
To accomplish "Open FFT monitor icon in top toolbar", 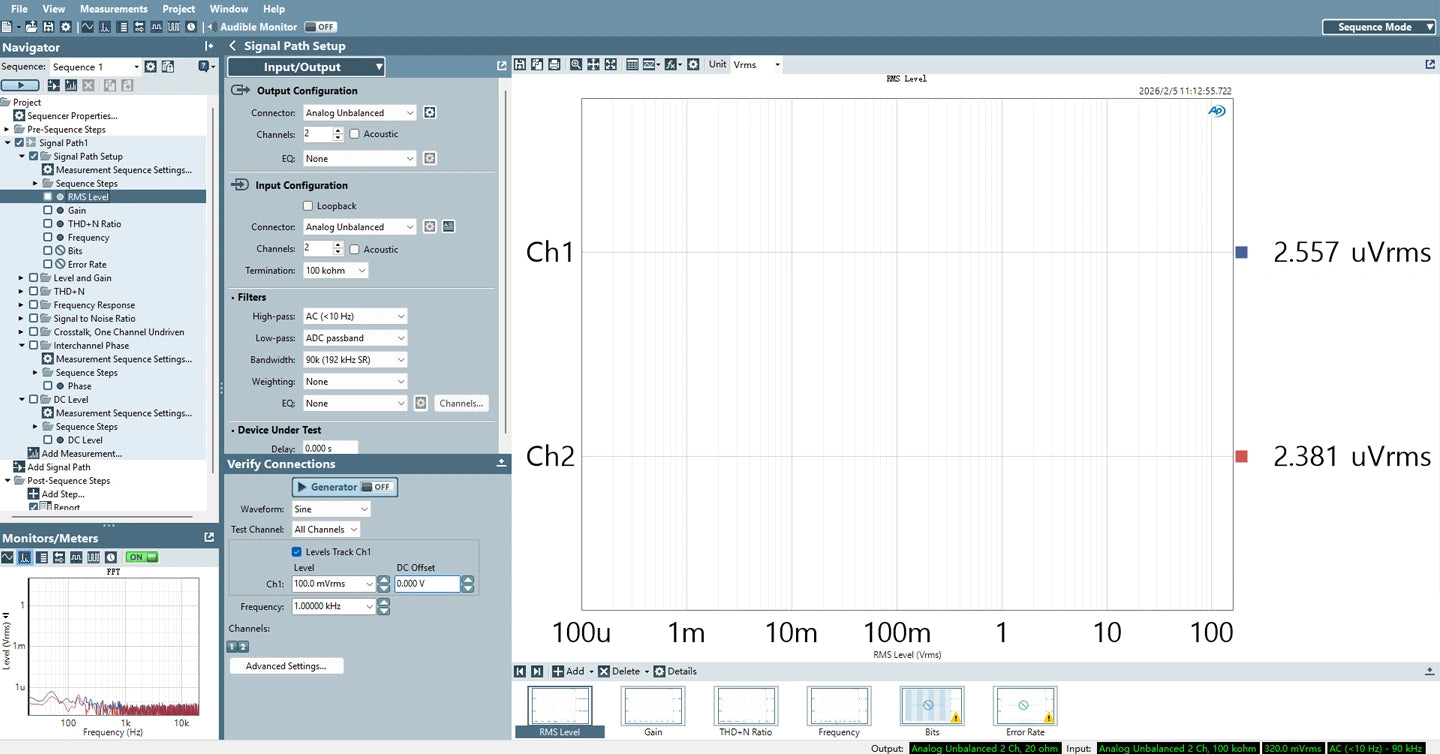I will pyautogui.click(x=105, y=27).
